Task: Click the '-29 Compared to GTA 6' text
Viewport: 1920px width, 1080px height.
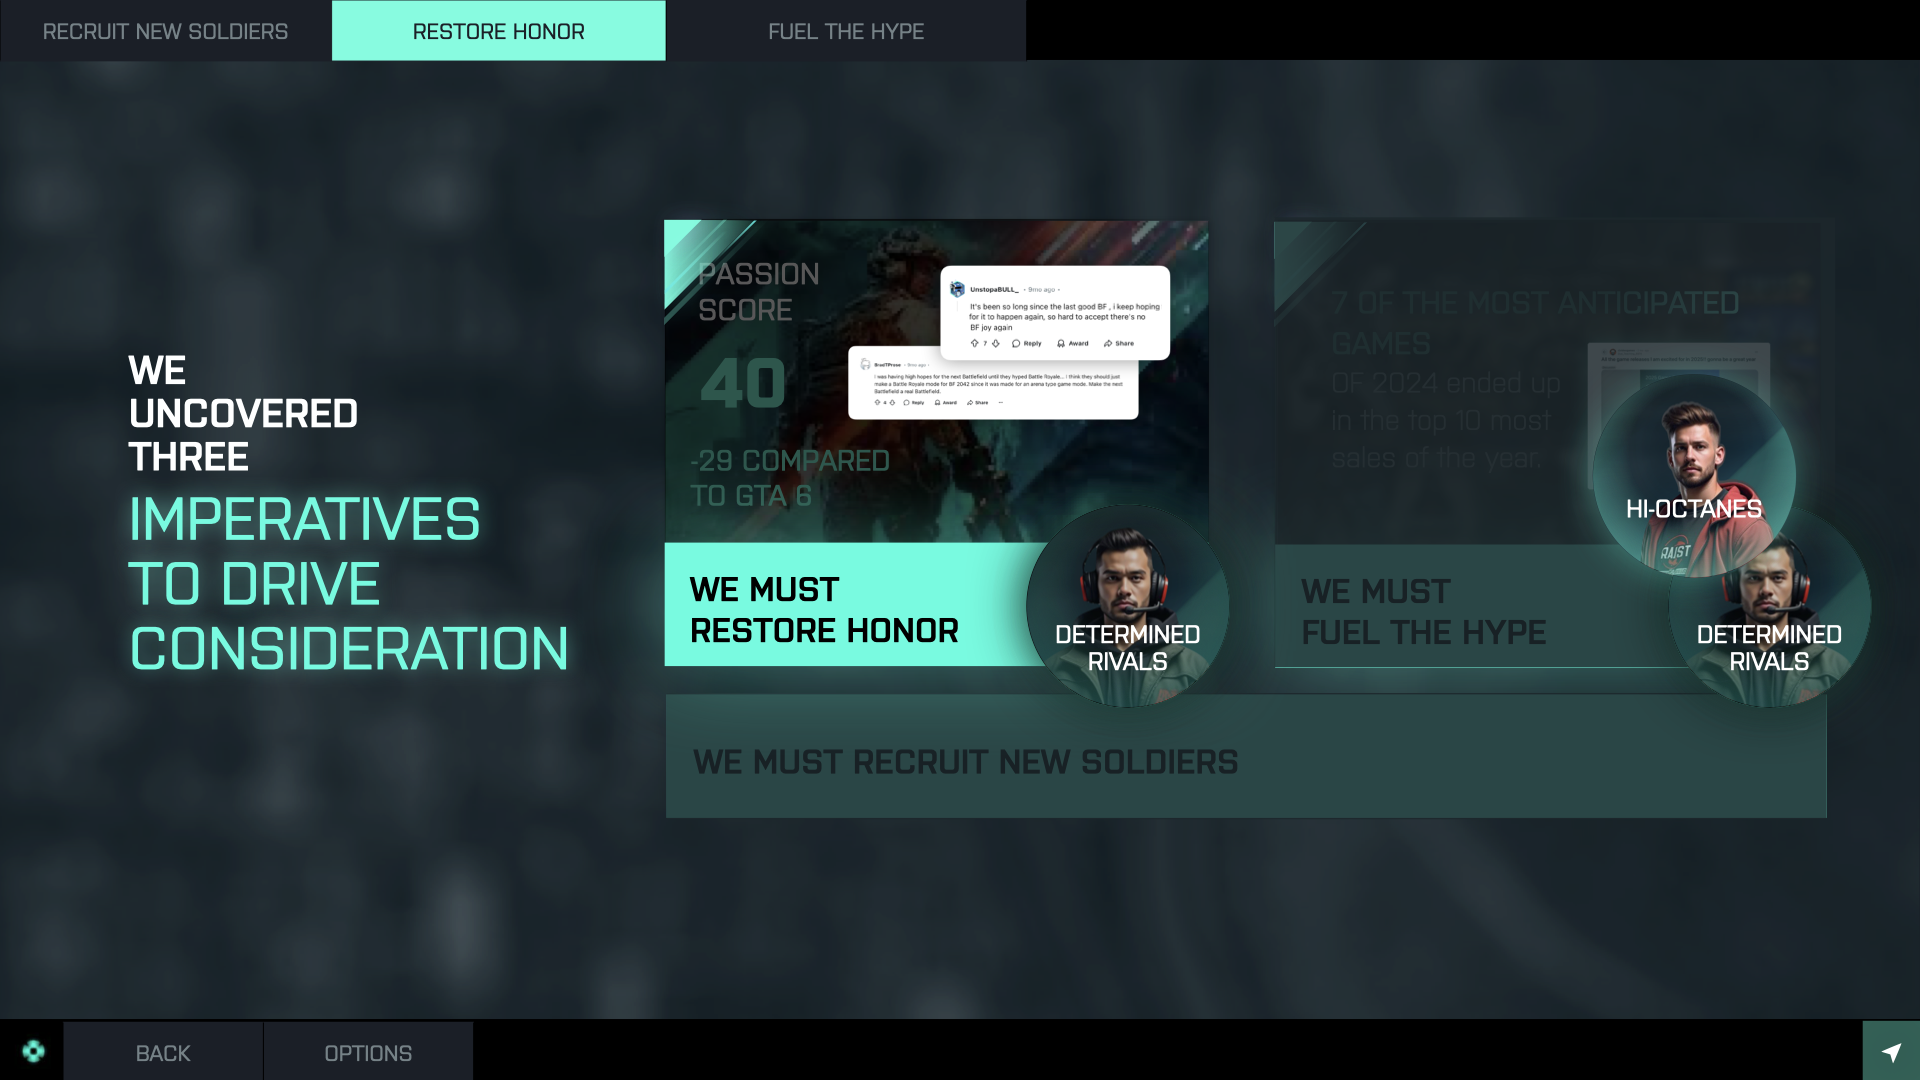Action: (x=790, y=478)
